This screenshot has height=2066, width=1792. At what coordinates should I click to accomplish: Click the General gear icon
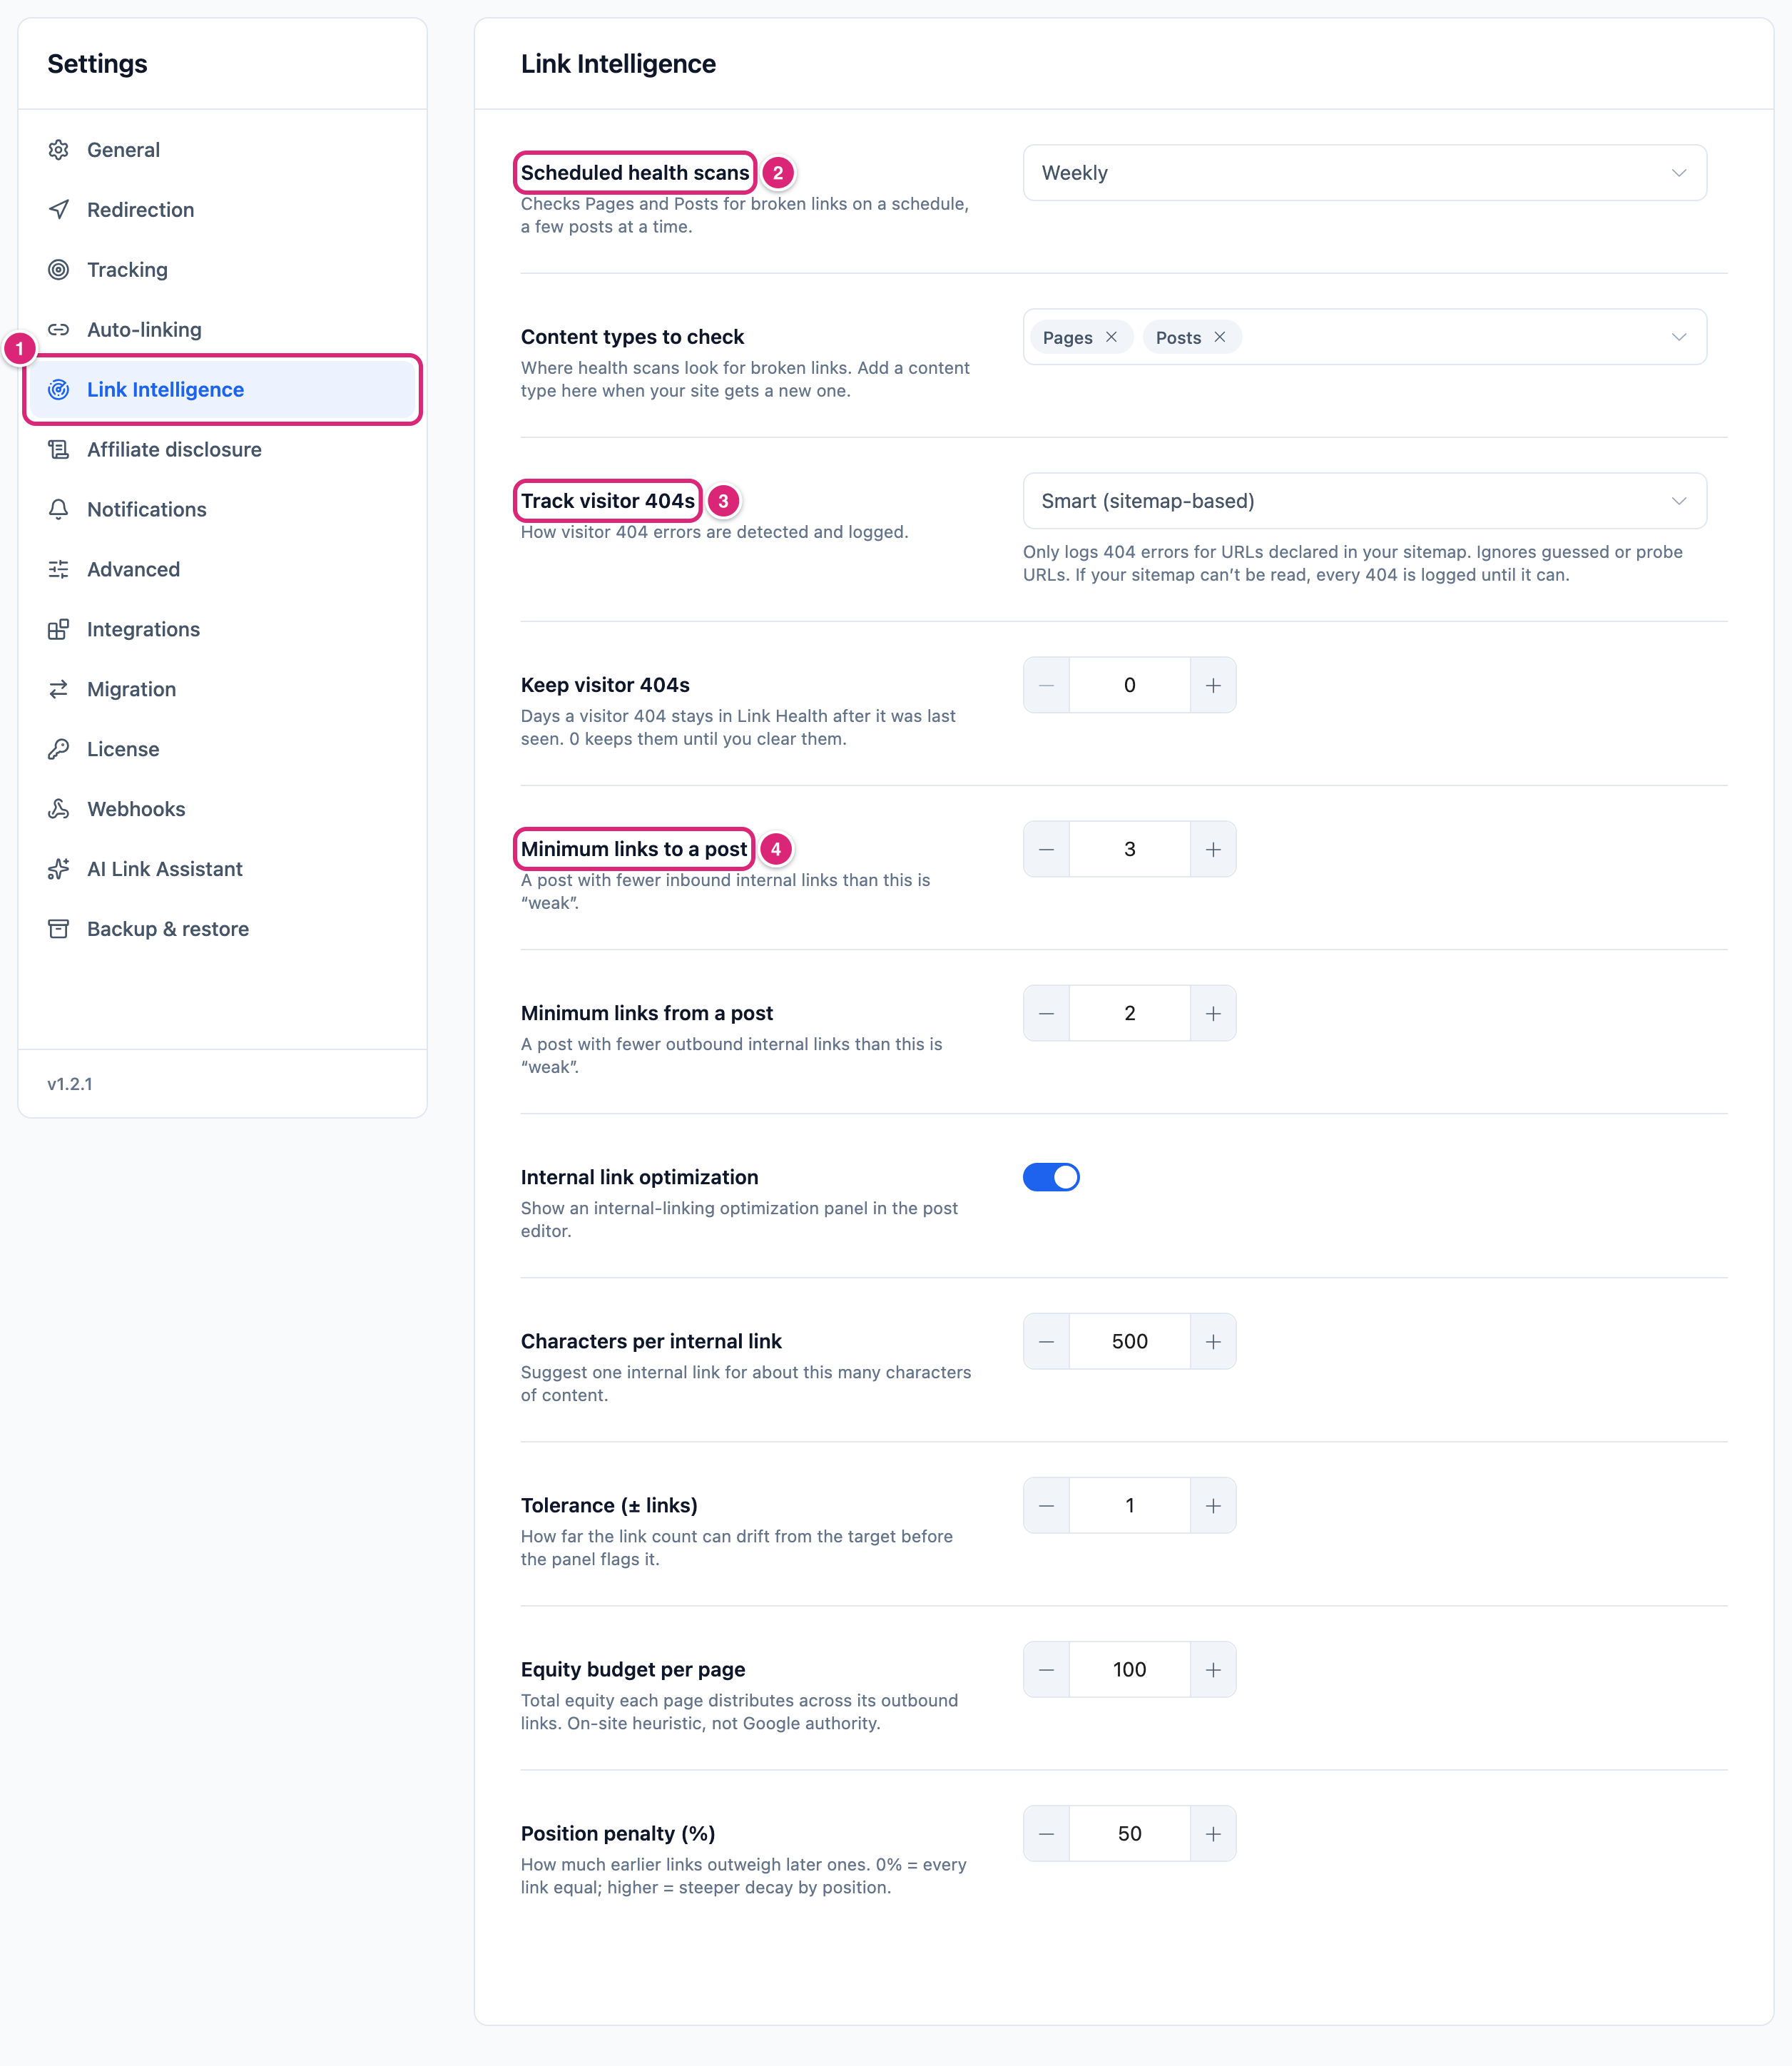pos(59,150)
